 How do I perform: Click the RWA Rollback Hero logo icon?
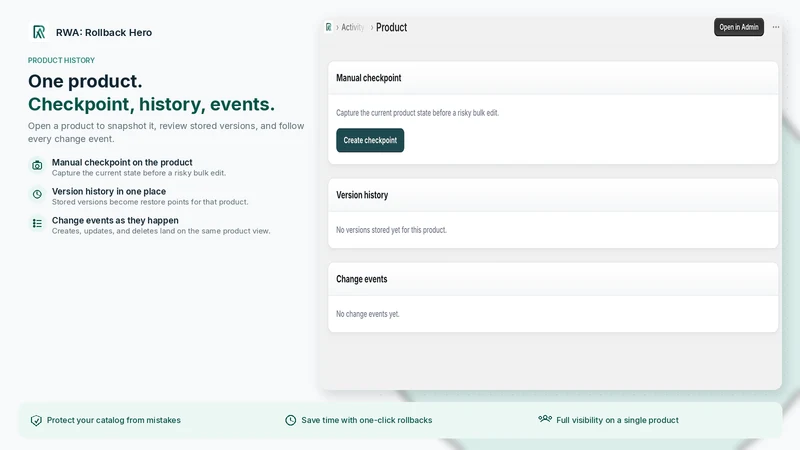pyautogui.click(x=39, y=32)
